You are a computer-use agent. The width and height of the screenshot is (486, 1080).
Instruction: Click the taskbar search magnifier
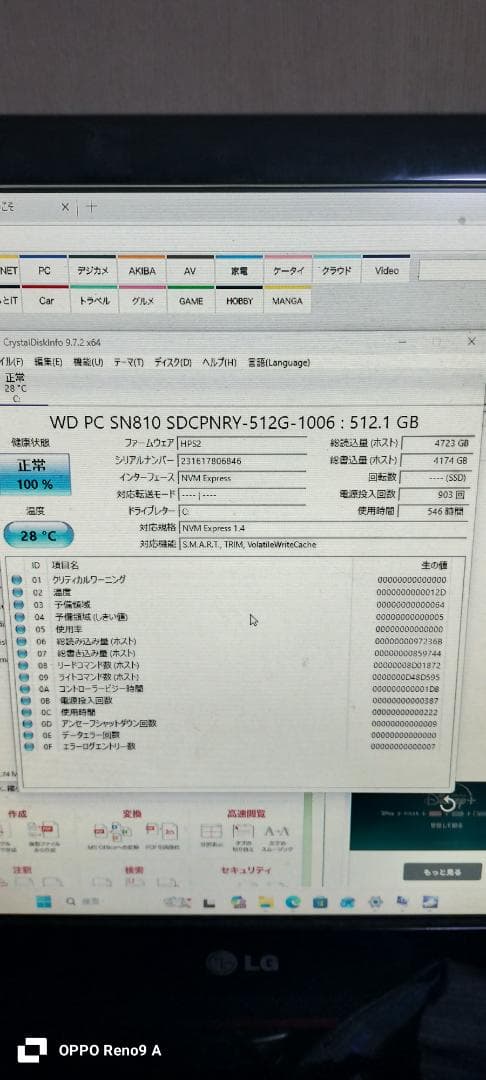tap(70, 901)
